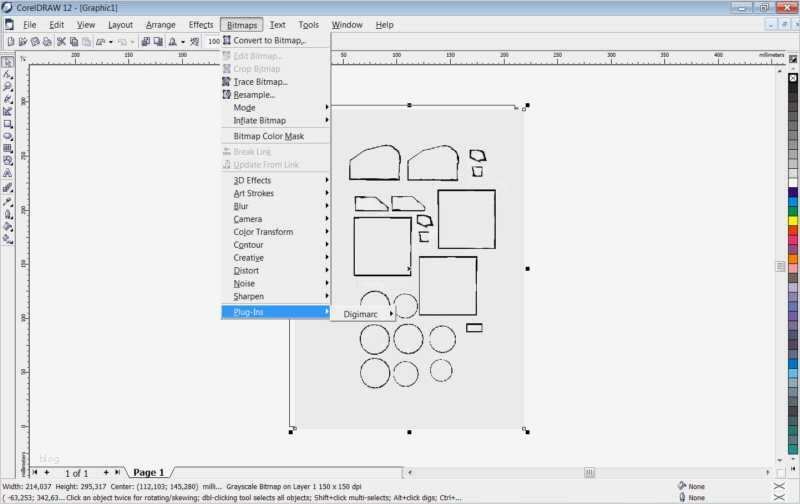Click the top-middle selection handle of bitmap
Viewport: 800px width, 504px height.
[x=409, y=105]
